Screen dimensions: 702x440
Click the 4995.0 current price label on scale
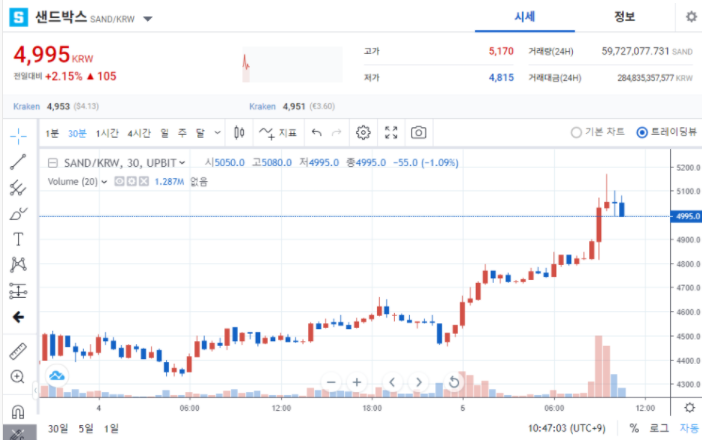pos(686,216)
